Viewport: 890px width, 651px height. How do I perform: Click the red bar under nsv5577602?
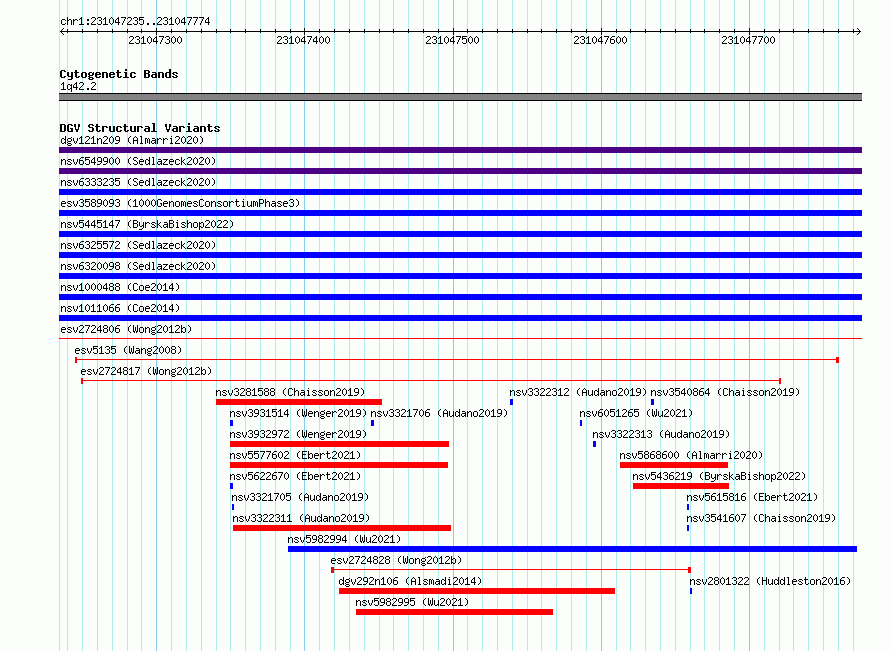(x=339, y=465)
